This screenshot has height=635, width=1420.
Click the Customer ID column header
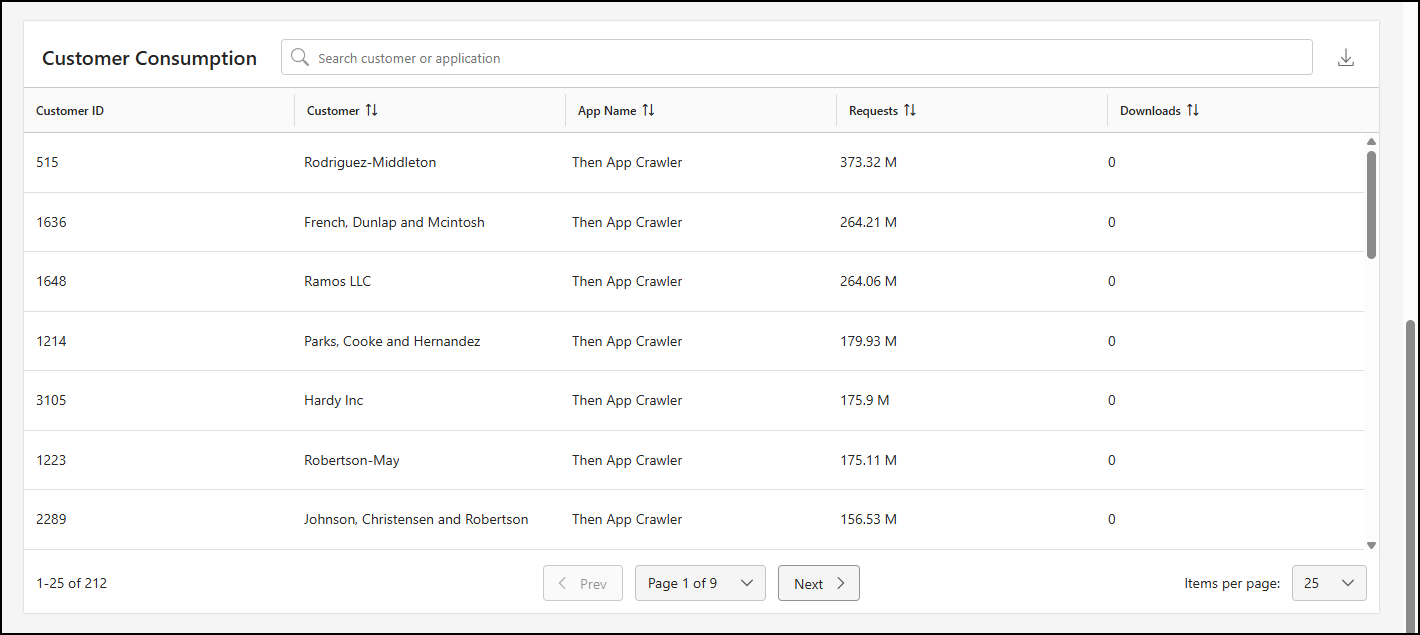coord(70,111)
